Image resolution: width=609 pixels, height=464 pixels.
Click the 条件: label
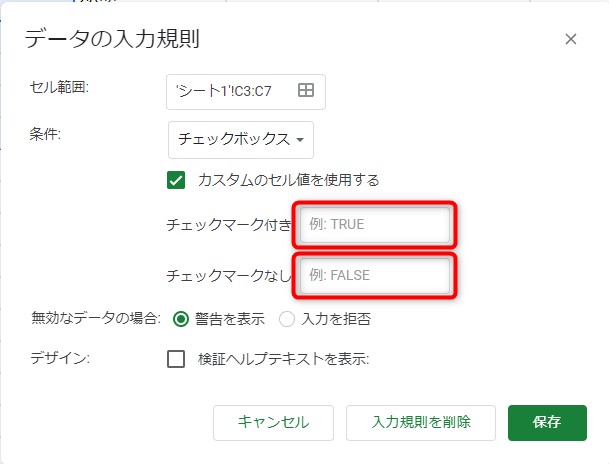click(46, 134)
